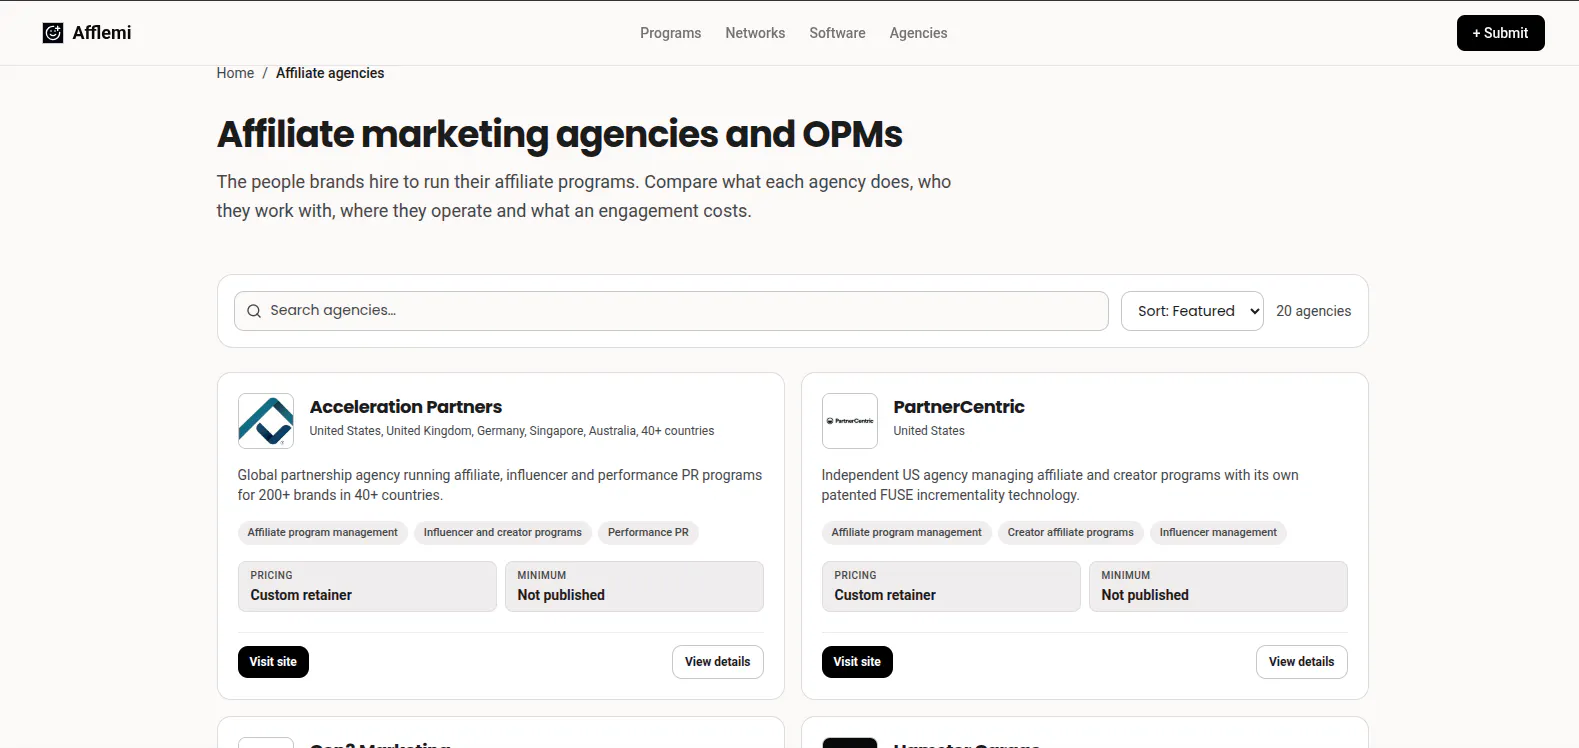Click PartnerCentric's Not published minimum box
Image resolution: width=1579 pixels, height=748 pixels.
[x=1218, y=586]
